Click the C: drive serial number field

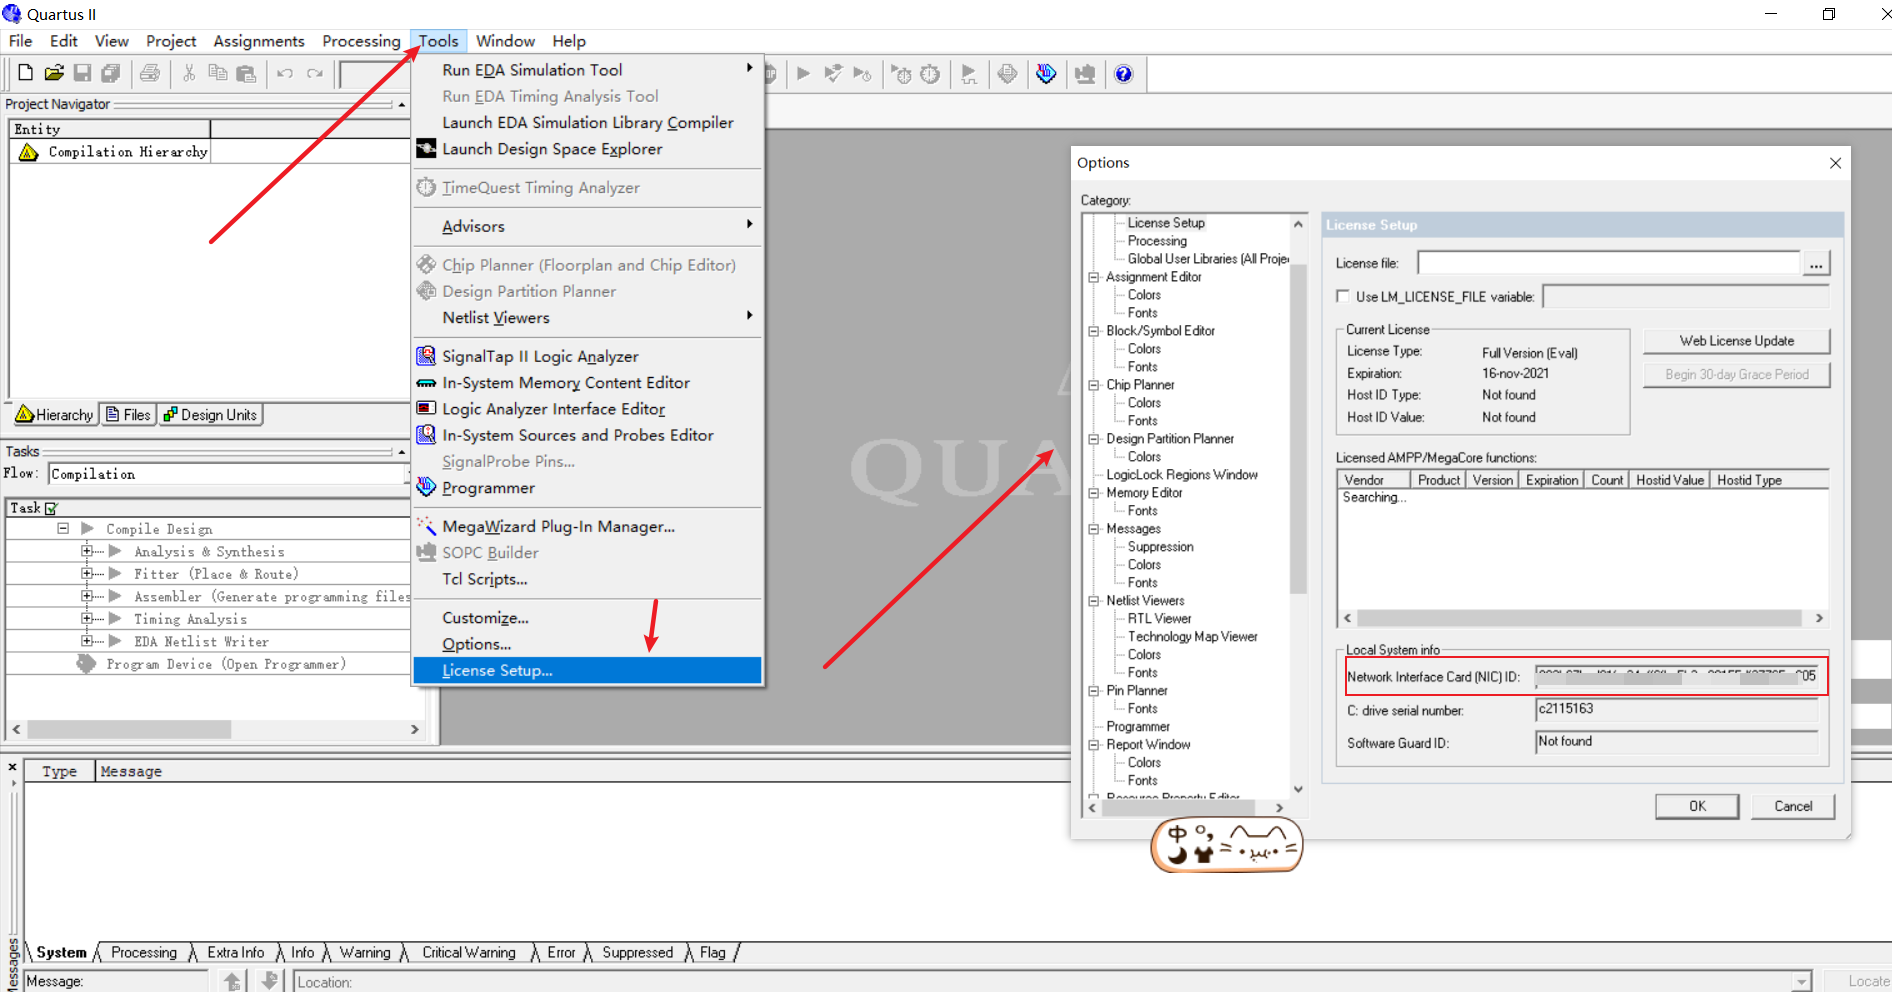click(x=1677, y=710)
